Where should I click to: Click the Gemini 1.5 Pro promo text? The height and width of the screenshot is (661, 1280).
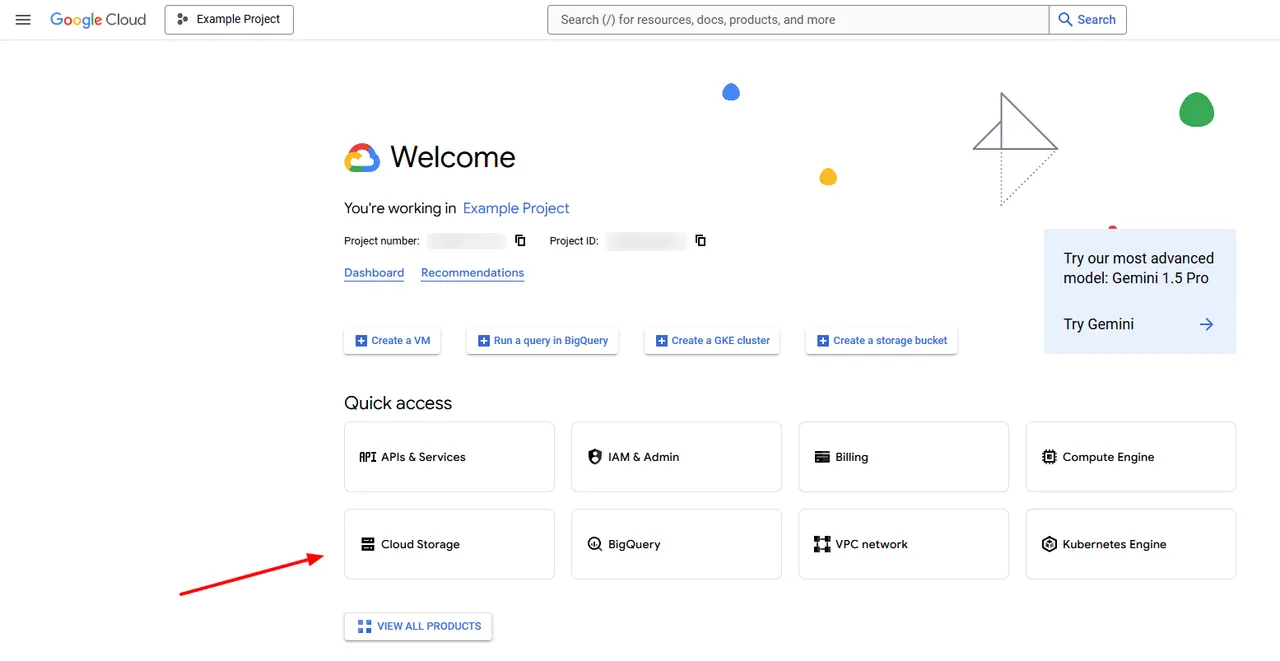(x=1138, y=268)
